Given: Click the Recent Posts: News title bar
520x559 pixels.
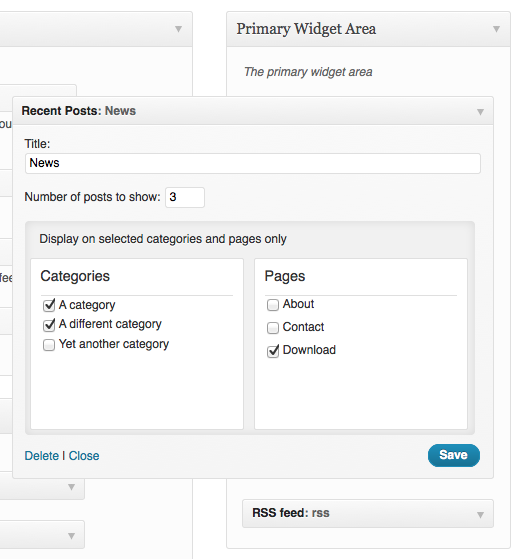Looking at the screenshot, I should point(253,111).
